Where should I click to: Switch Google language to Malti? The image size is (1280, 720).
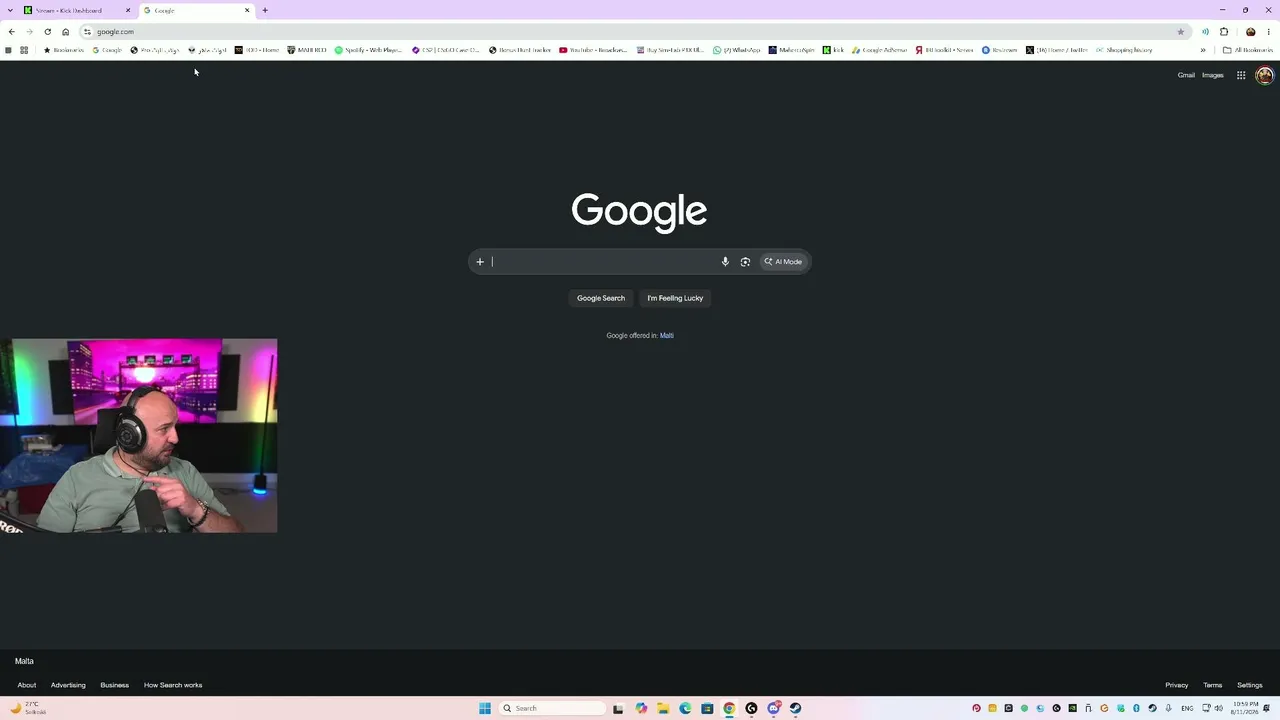tap(667, 336)
